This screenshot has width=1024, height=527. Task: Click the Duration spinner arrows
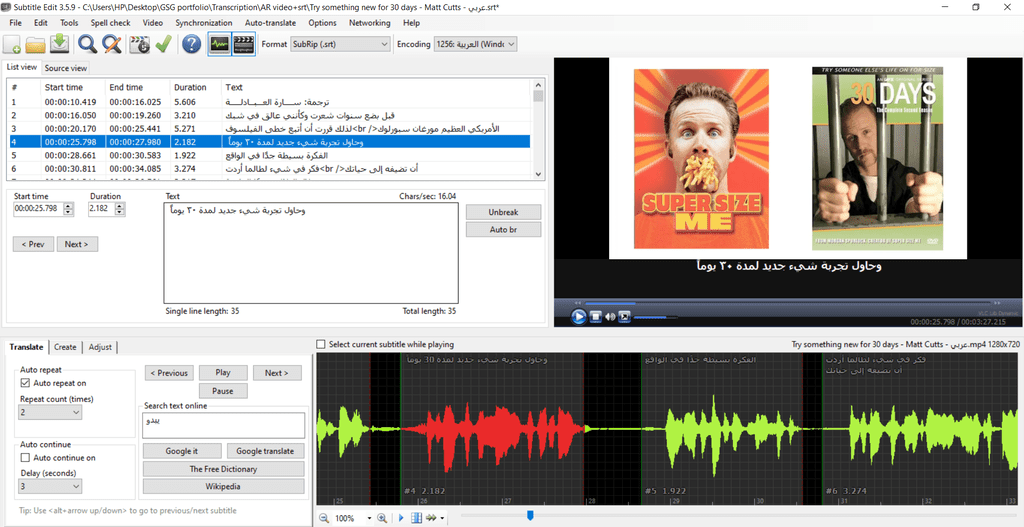click(x=120, y=209)
